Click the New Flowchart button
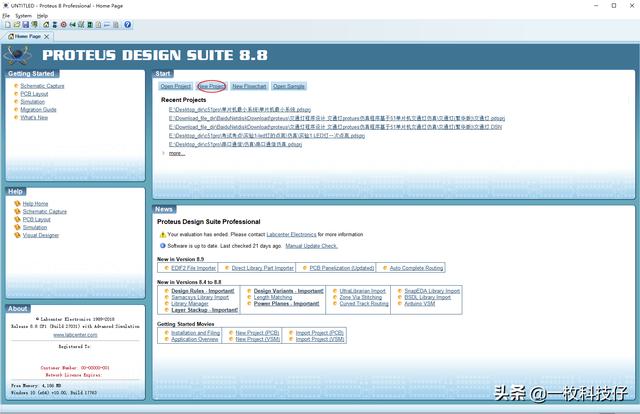The width and height of the screenshot is (640, 414). pos(249,86)
